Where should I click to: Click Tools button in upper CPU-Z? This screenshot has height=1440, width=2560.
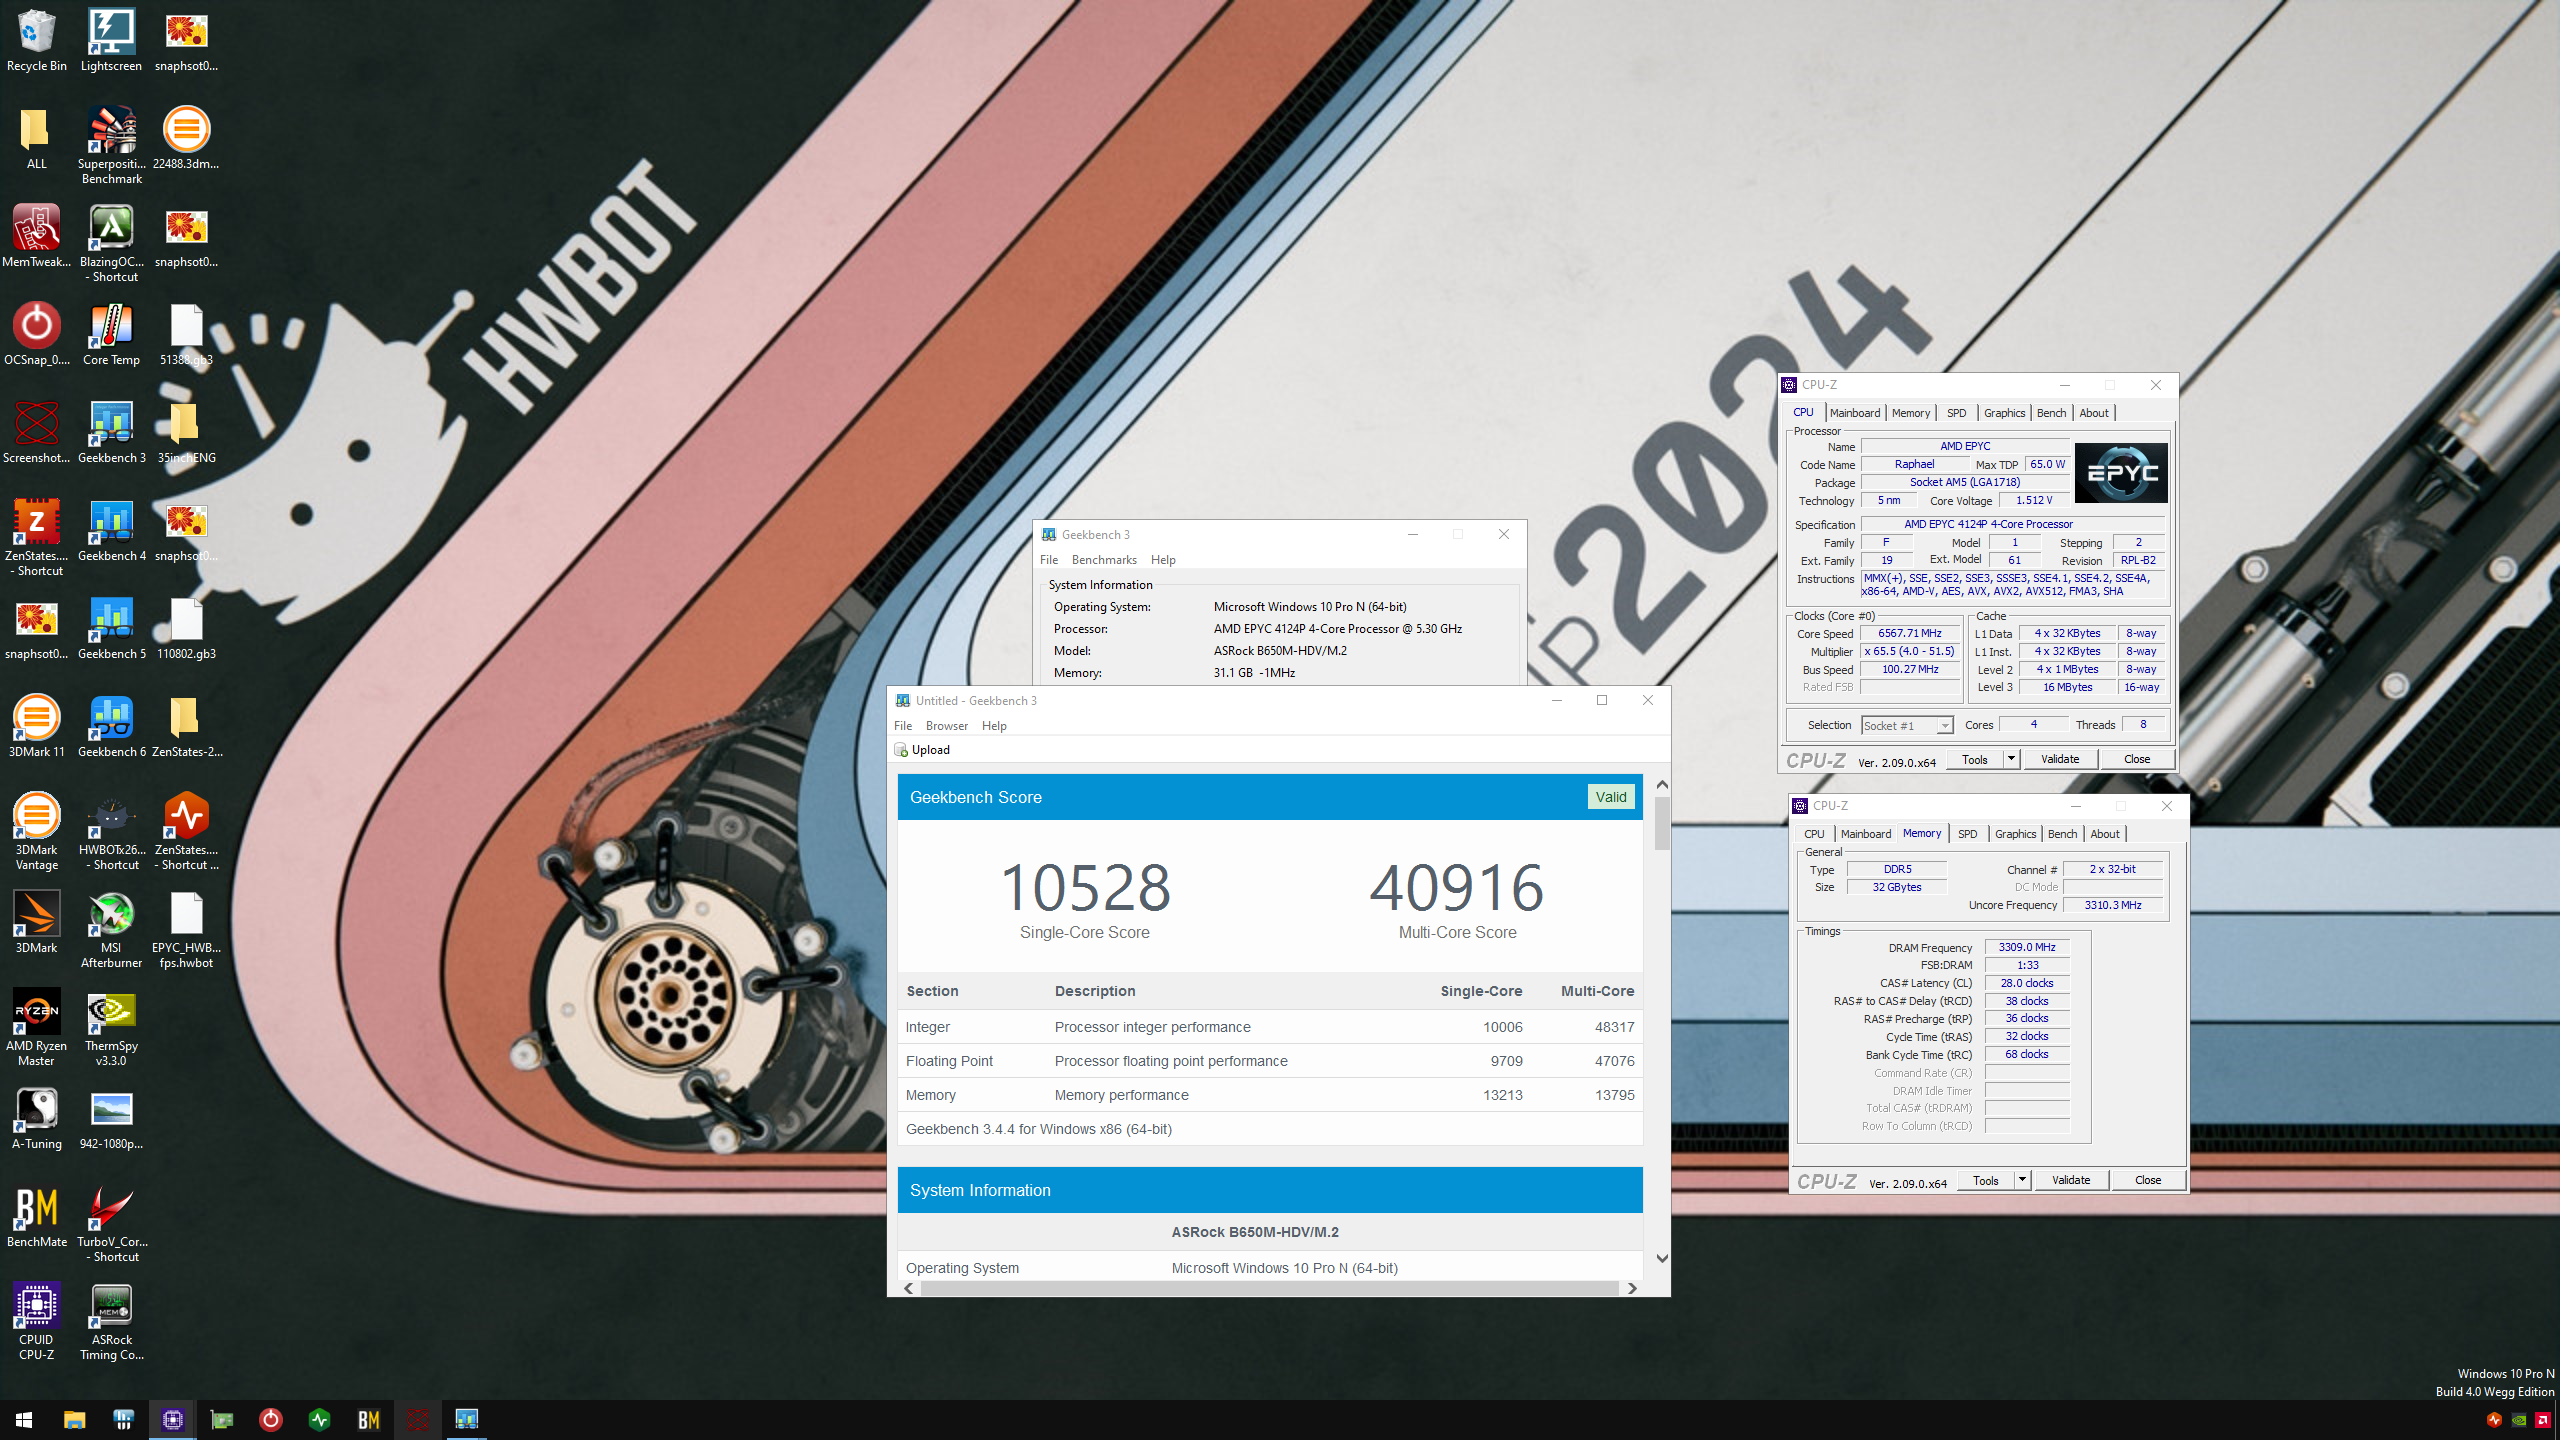tap(1975, 759)
